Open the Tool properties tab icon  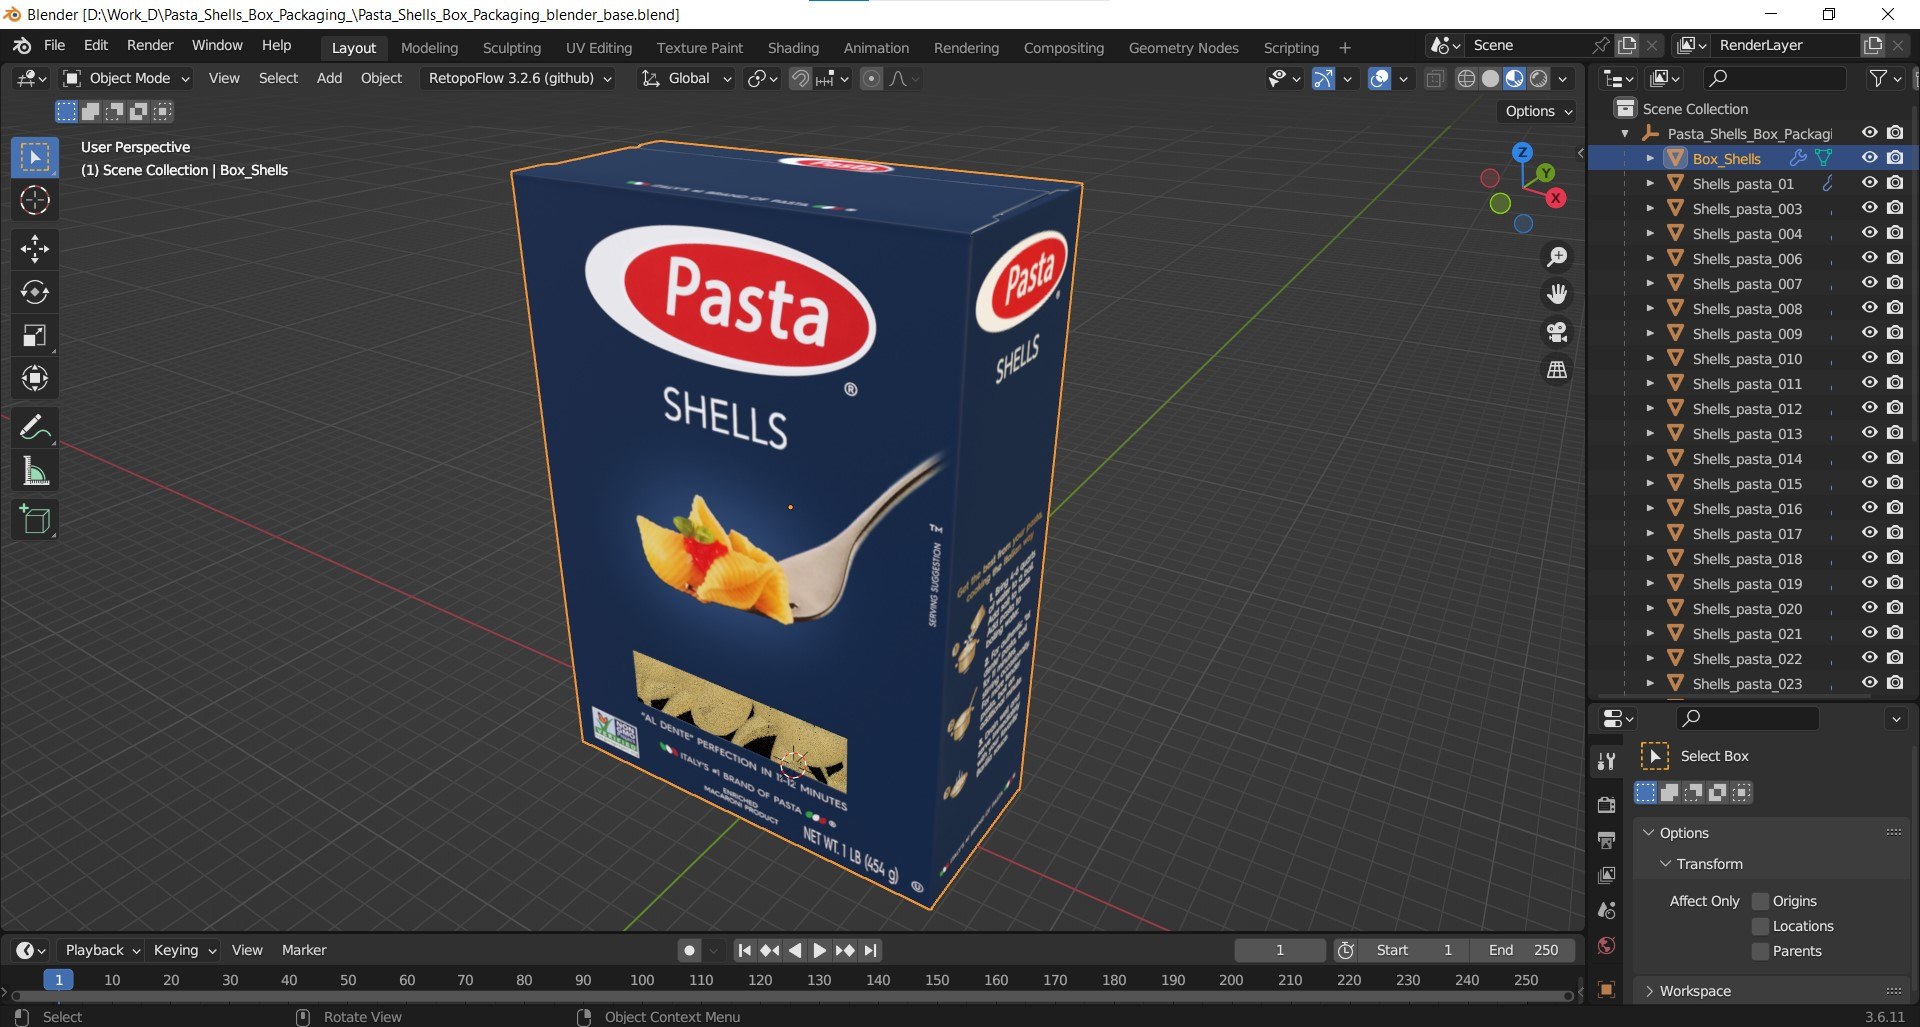pos(1607,762)
